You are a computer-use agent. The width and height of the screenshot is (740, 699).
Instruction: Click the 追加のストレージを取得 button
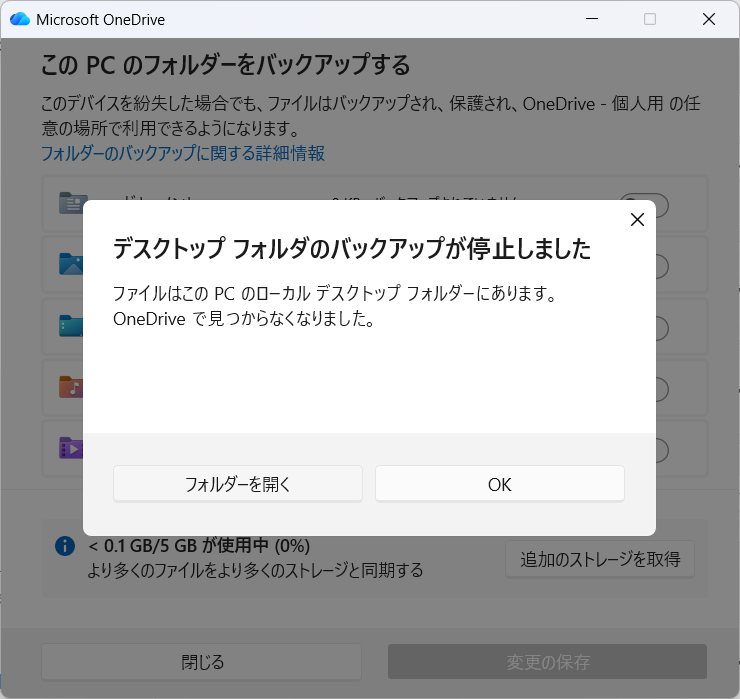tap(600, 559)
